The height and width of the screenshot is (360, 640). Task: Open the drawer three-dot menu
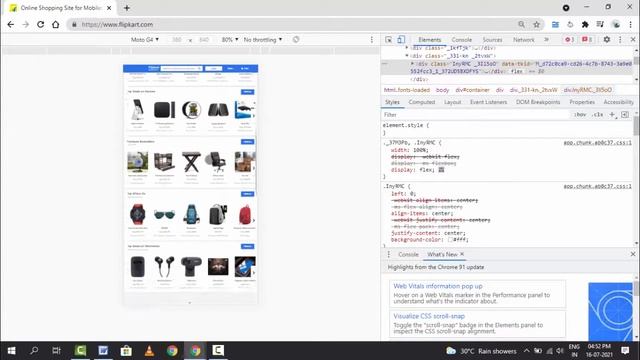389,254
